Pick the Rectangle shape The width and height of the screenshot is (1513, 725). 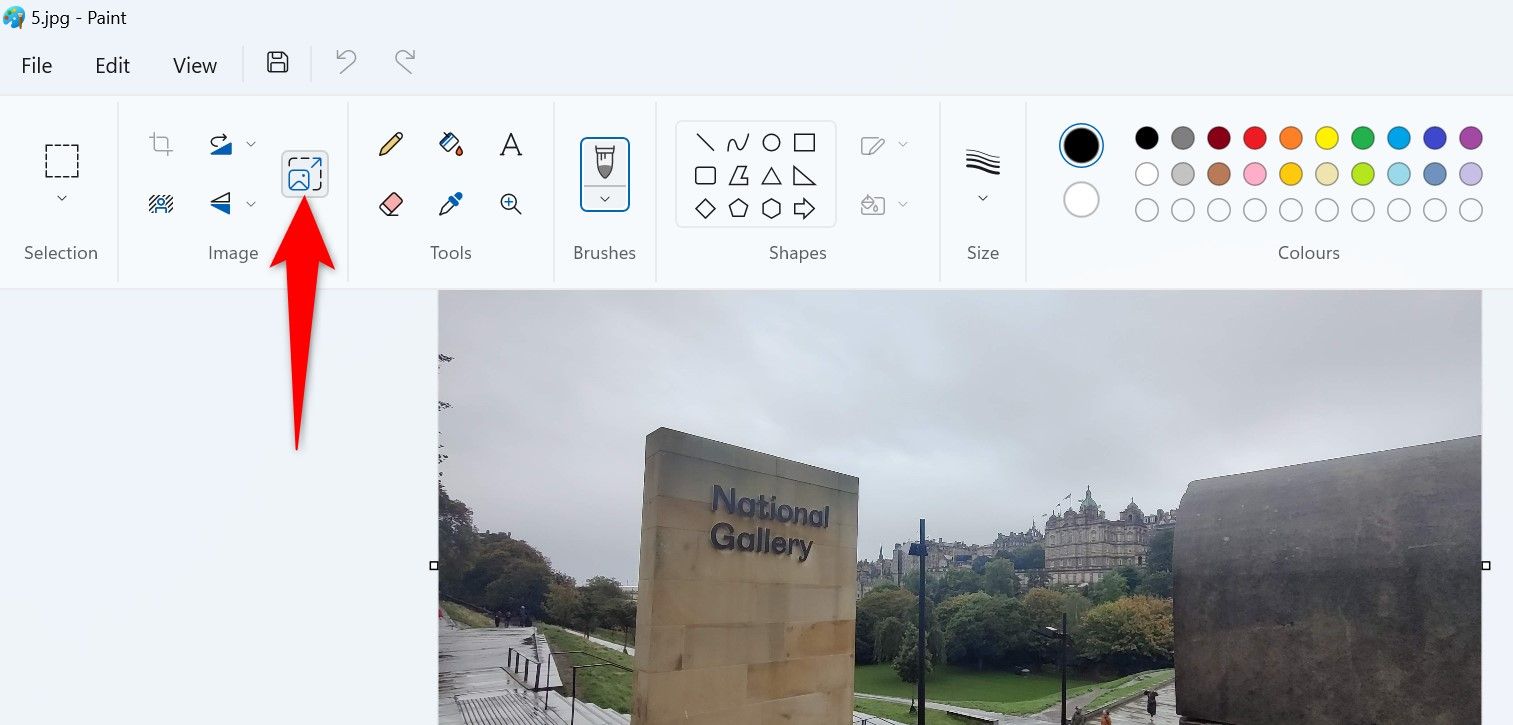tap(804, 142)
